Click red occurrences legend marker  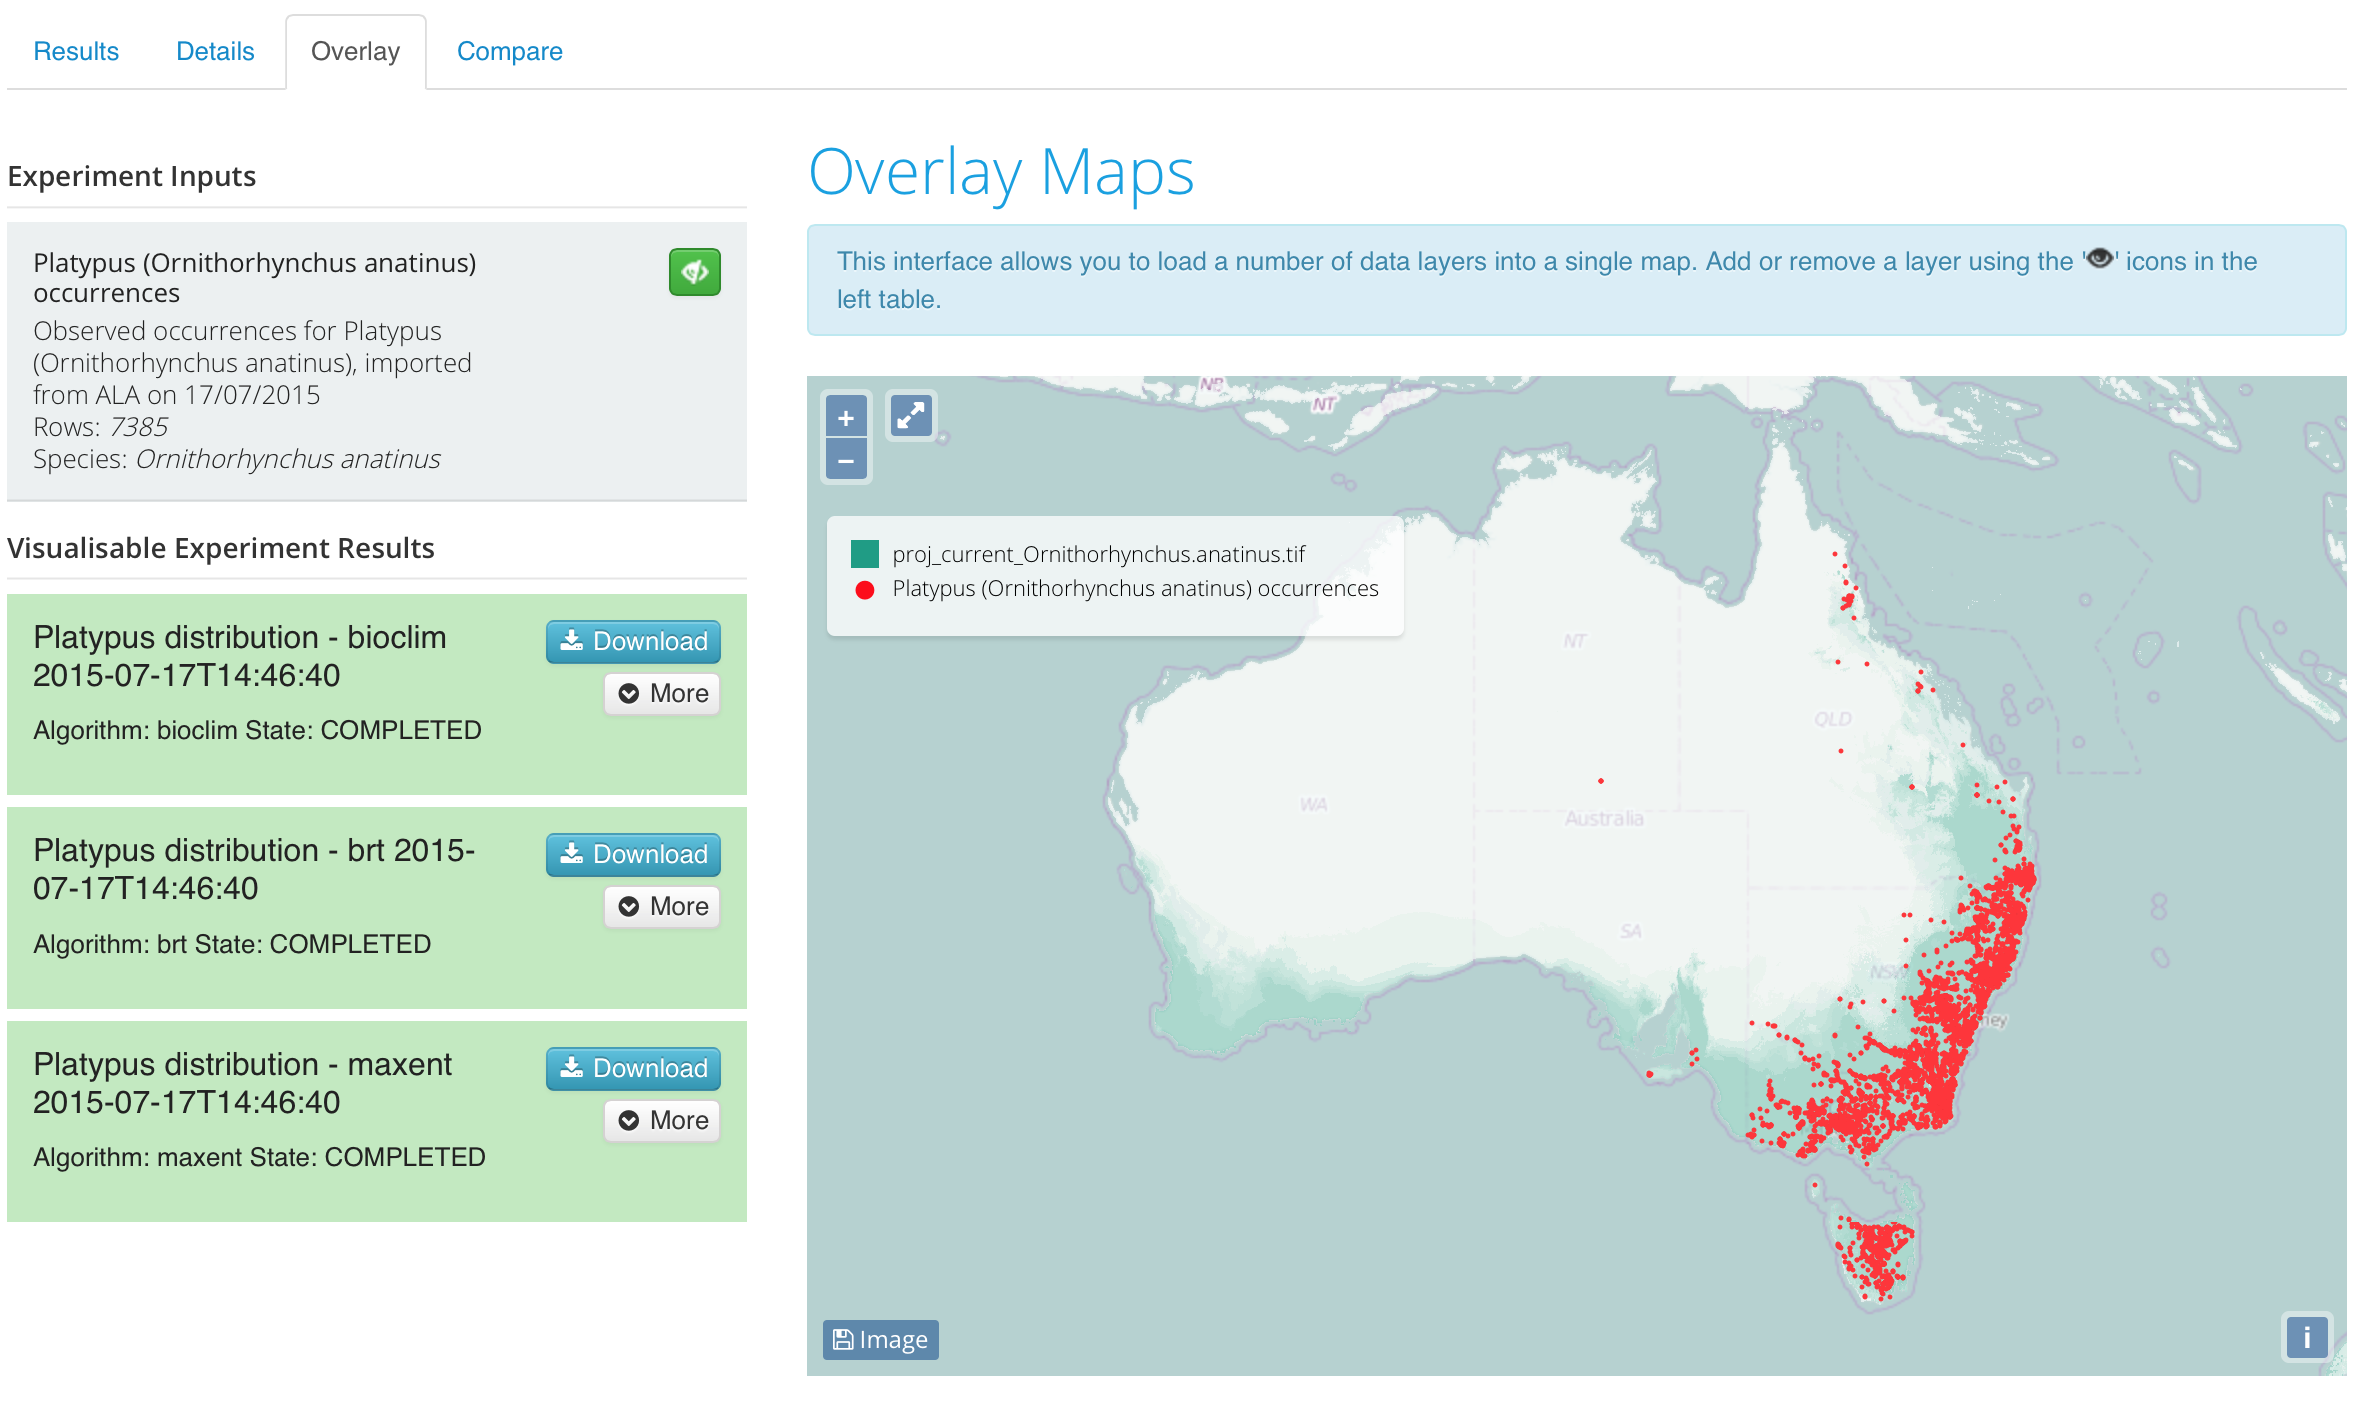865,590
